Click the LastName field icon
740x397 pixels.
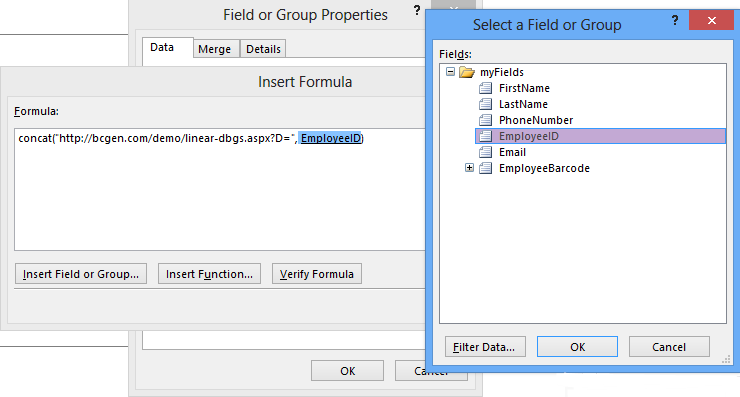(x=485, y=104)
